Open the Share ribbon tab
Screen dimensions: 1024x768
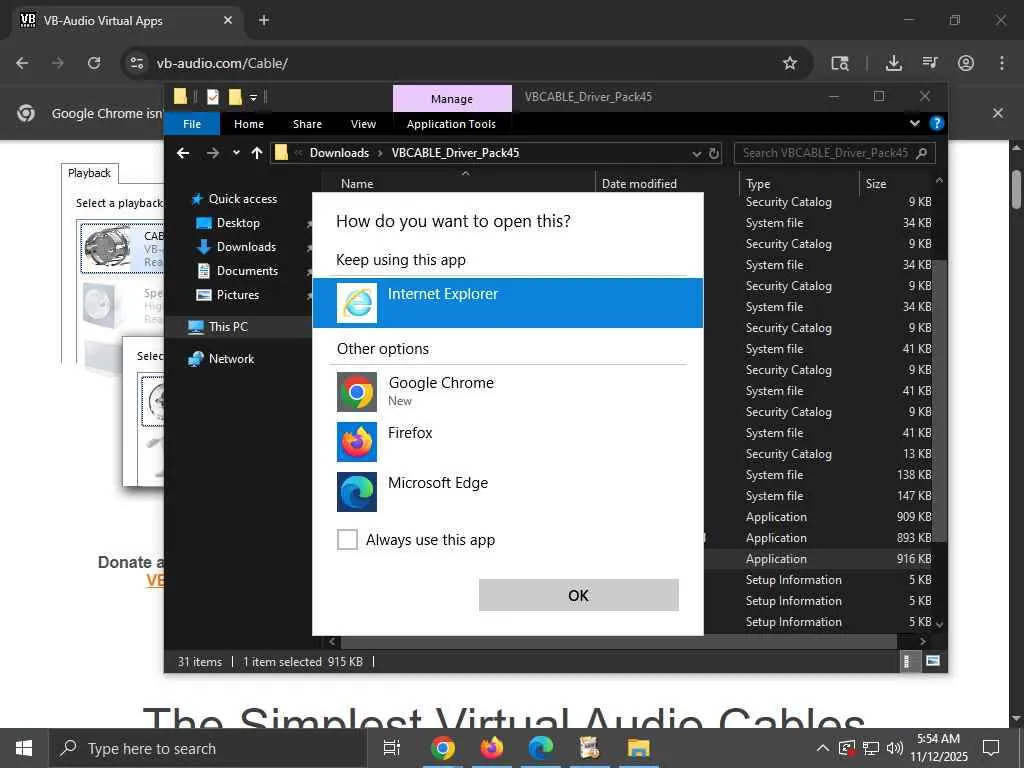tap(307, 124)
